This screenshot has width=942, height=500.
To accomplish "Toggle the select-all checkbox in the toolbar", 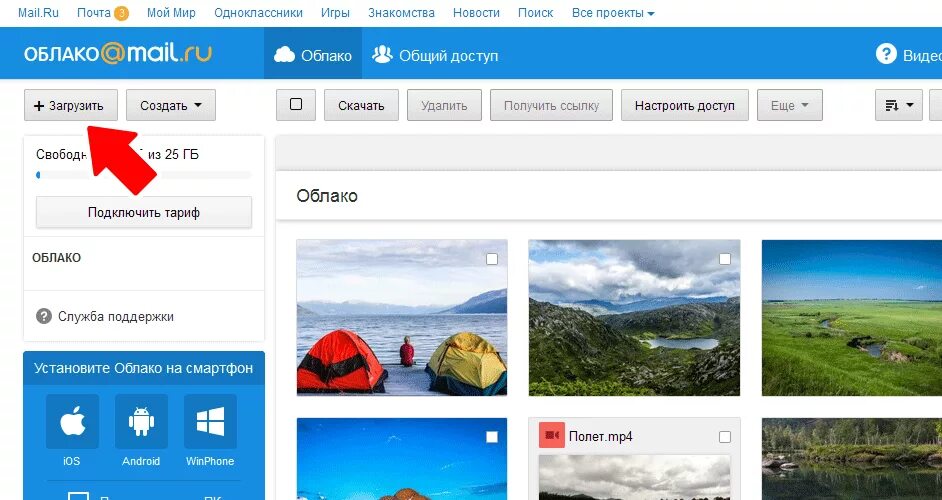I will coord(296,105).
